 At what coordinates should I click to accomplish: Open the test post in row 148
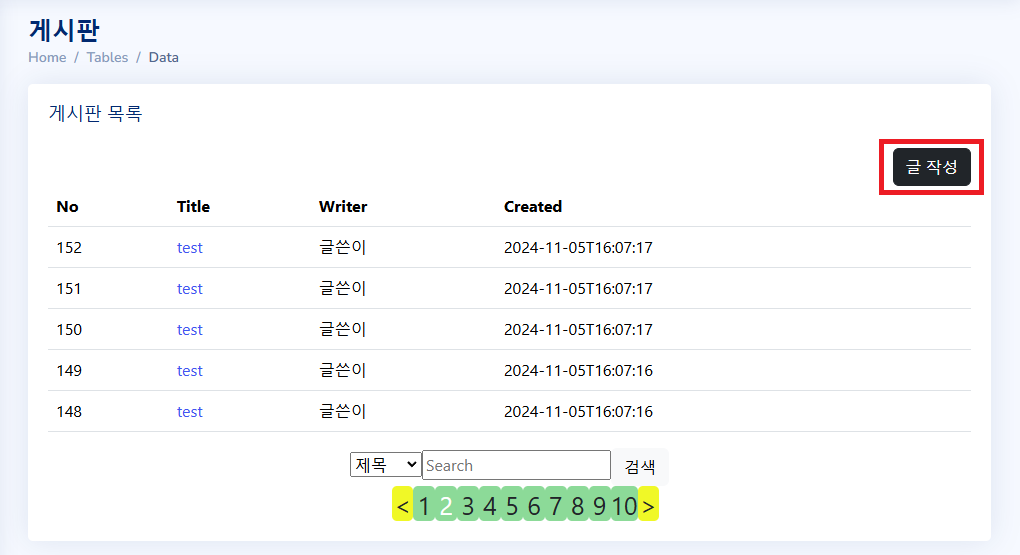(x=189, y=412)
